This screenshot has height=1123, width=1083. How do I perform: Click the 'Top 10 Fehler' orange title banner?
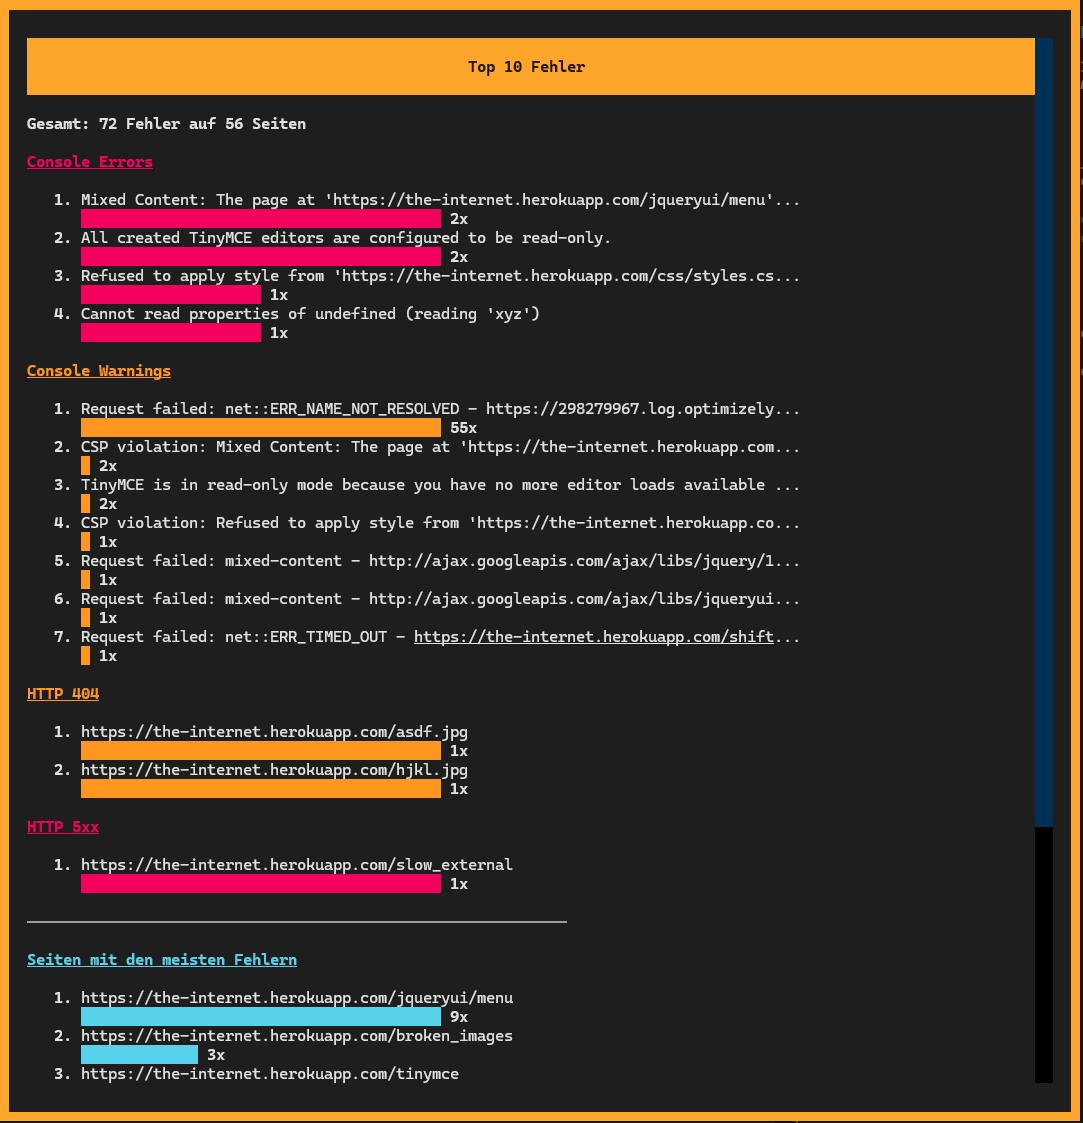[x=527, y=66]
